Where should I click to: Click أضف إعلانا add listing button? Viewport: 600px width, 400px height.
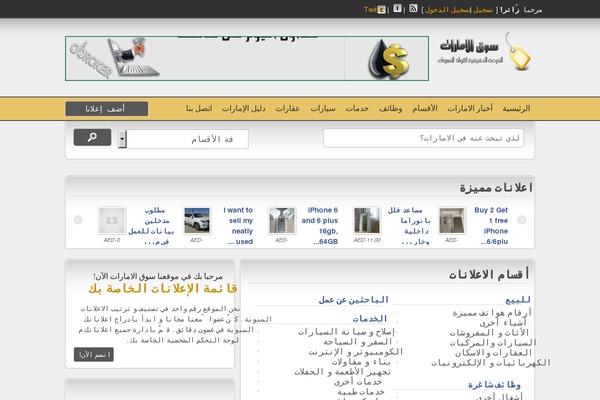[107, 109]
